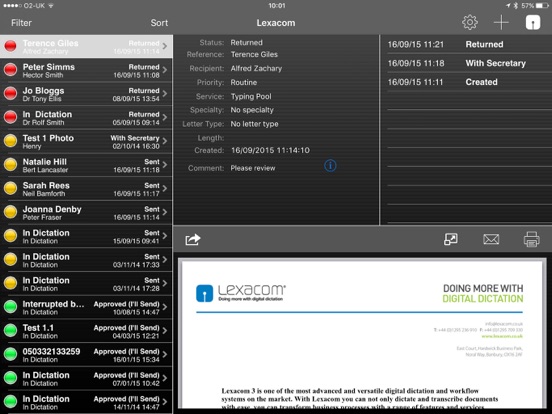
Task: Click yellow status dot for Natalie Hill
Action: tap(11, 164)
